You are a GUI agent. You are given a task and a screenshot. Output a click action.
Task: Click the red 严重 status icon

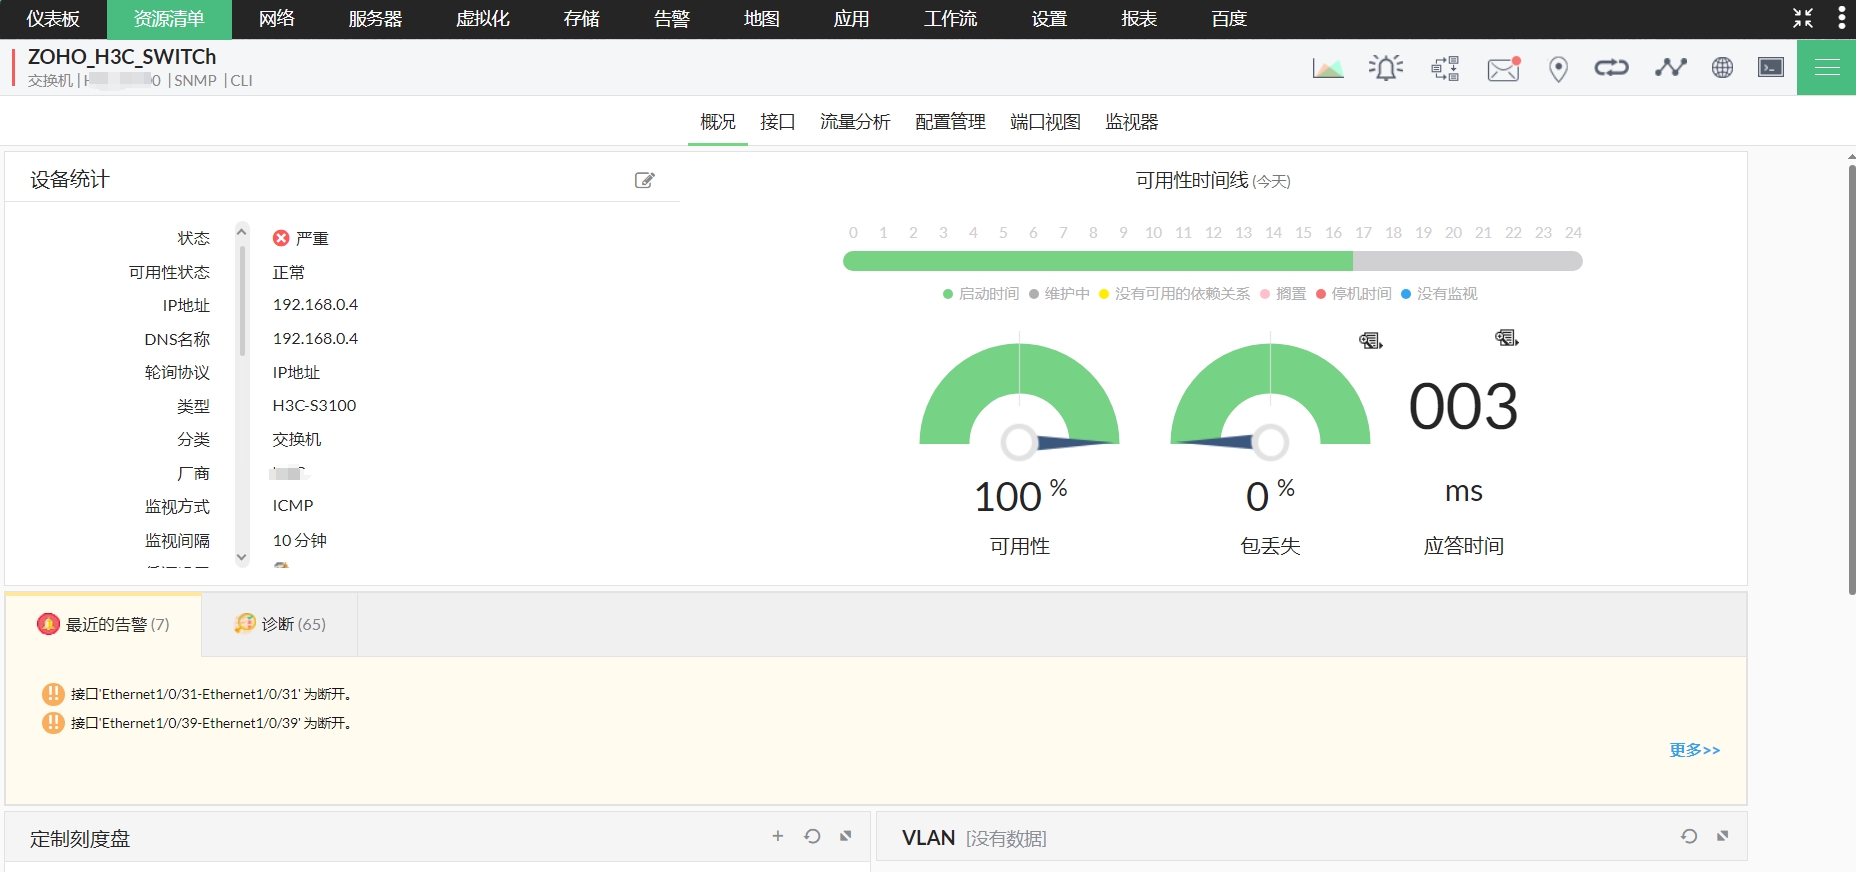[x=281, y=238]
